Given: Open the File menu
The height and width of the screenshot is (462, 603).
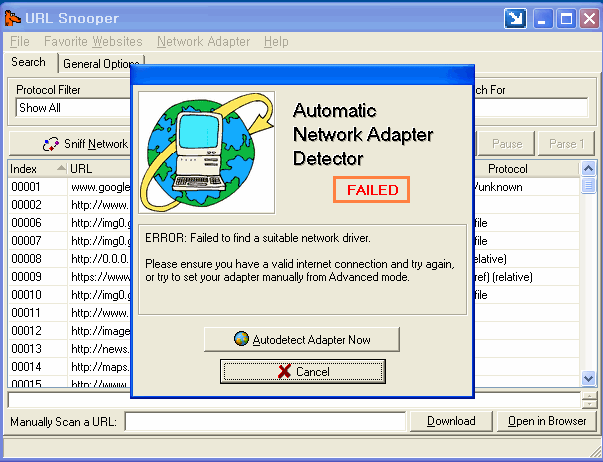Looking at the screenshot, I should coord(20,42).
